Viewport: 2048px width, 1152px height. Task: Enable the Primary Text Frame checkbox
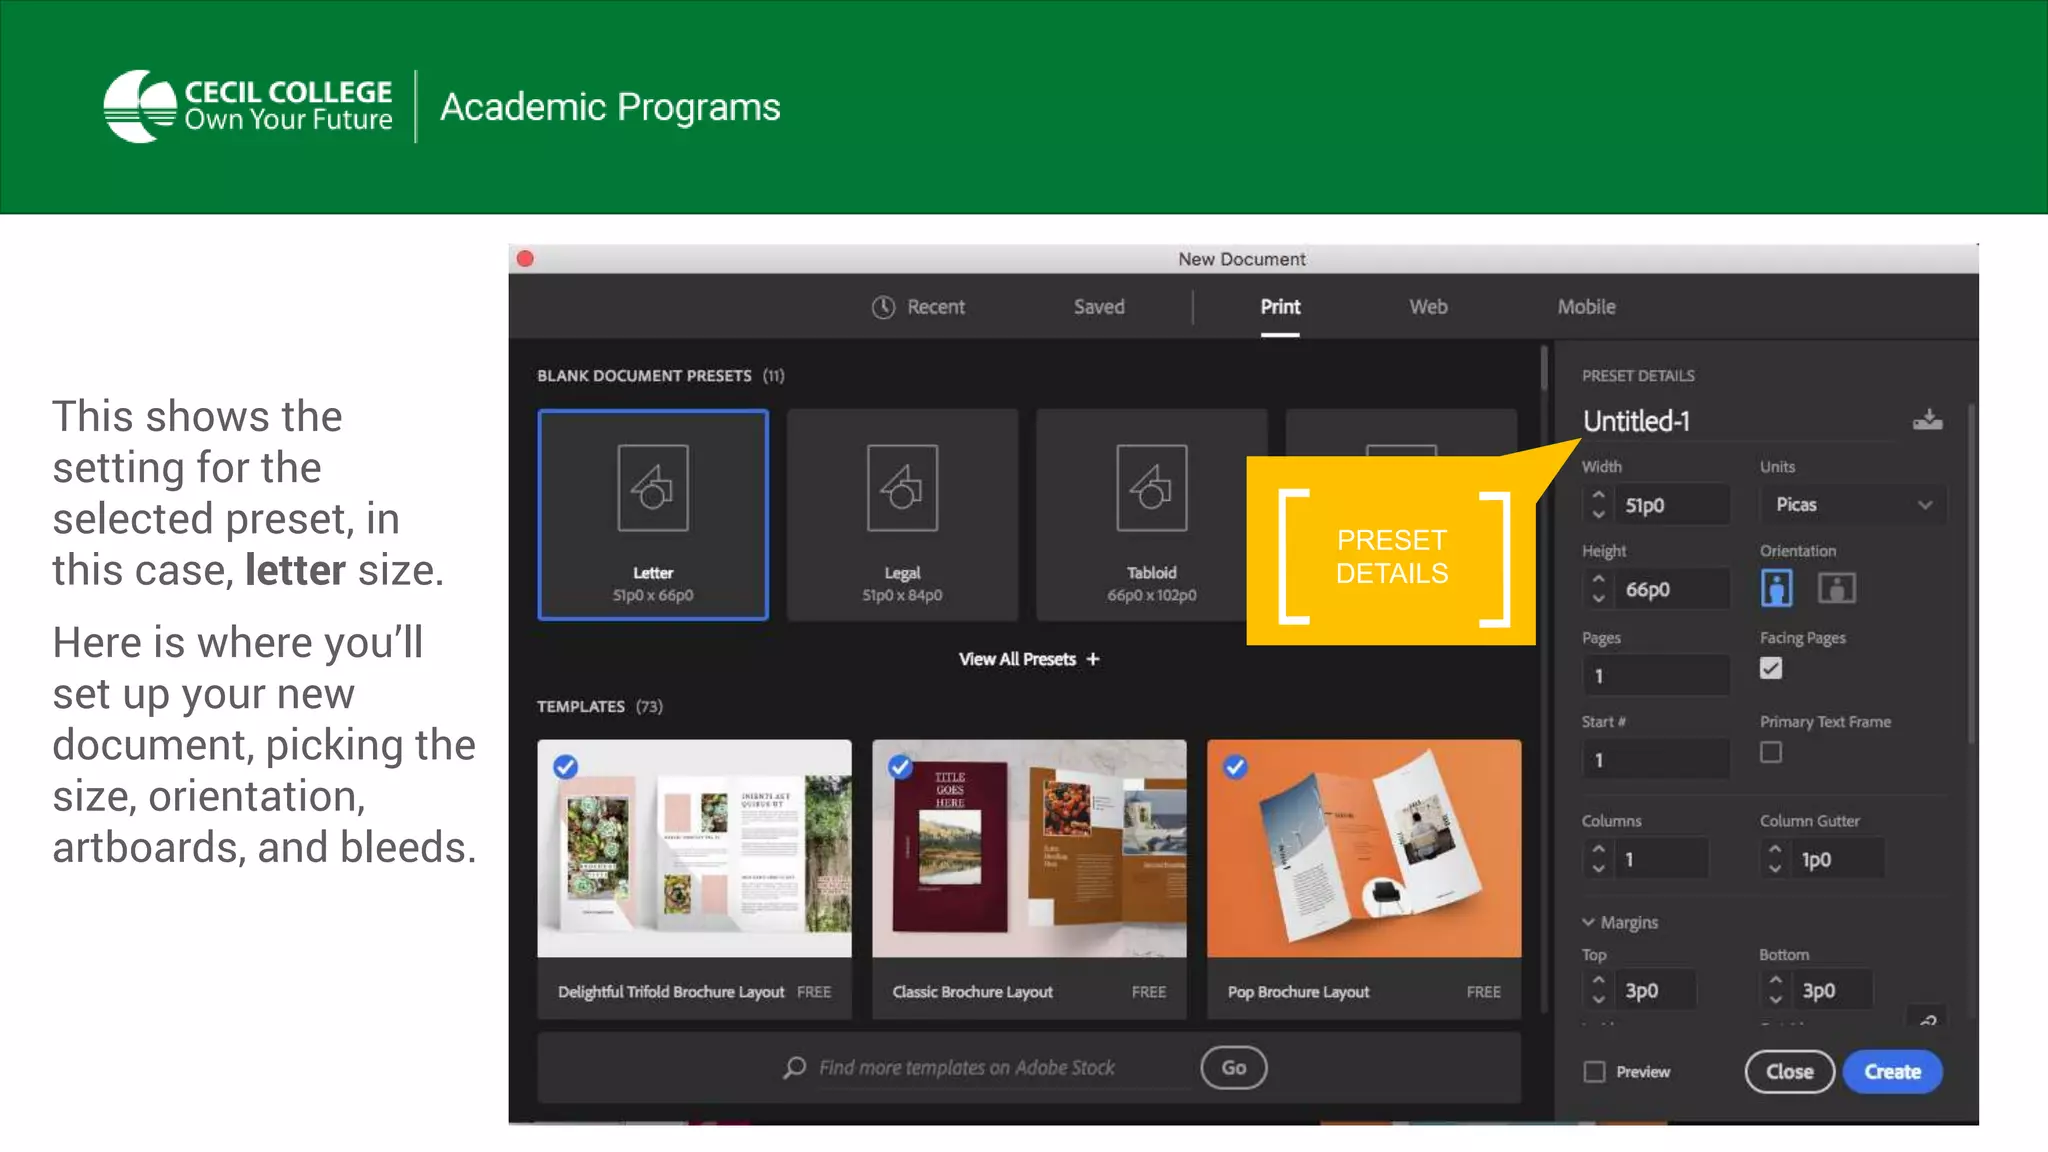pyautogui.click(x=1771, y=752)
